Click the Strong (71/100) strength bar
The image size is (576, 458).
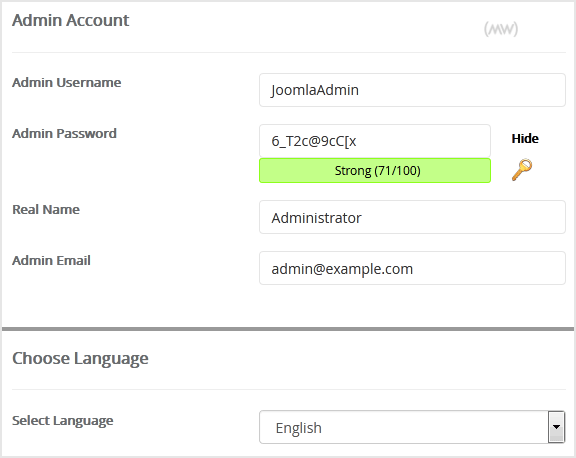(x=375, y=170)
